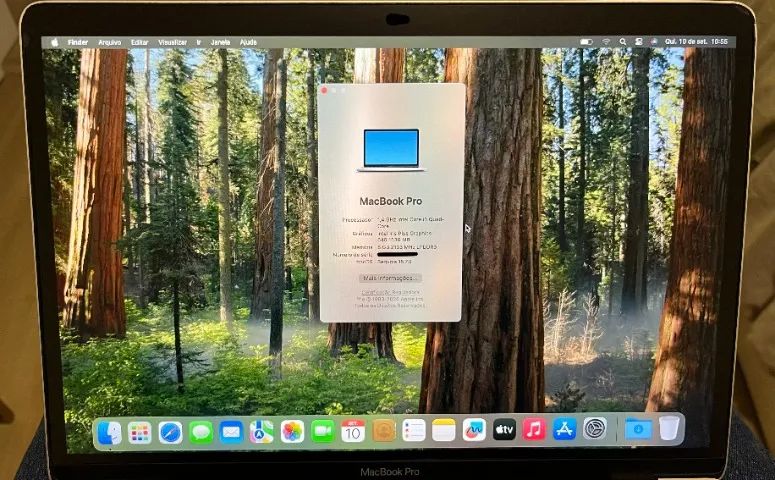Open the Apple menu
The width and height of the screenshot is (775, 480).
point(54,43)
